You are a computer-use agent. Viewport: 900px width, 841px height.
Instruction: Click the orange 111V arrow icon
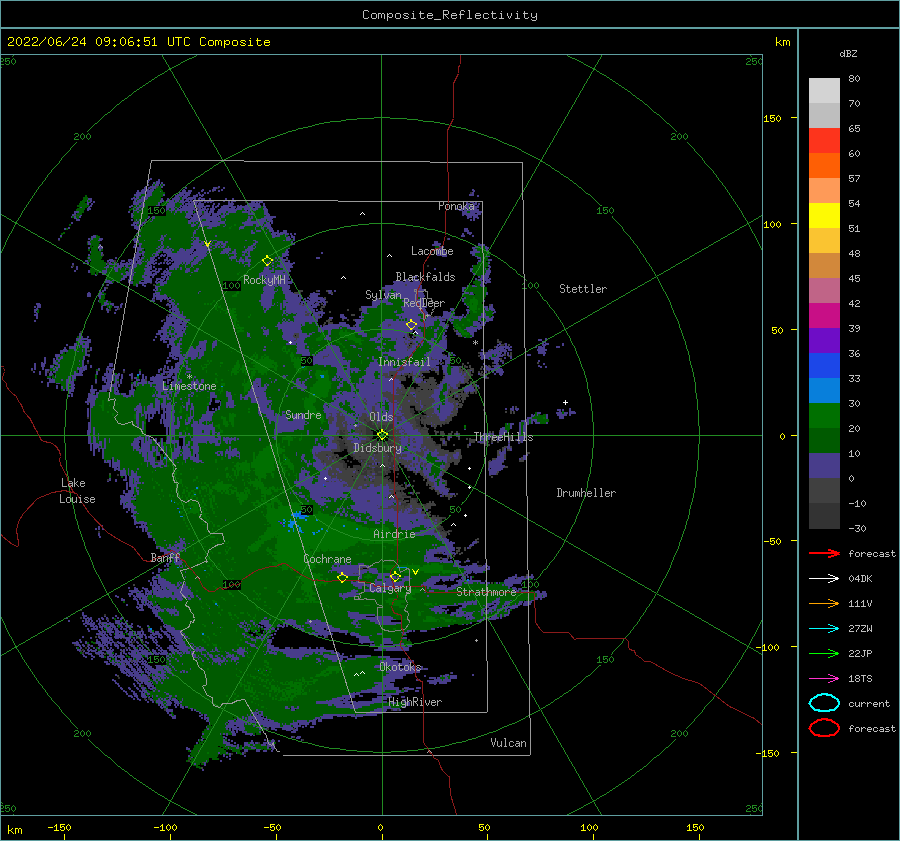(x=824, y=603)
